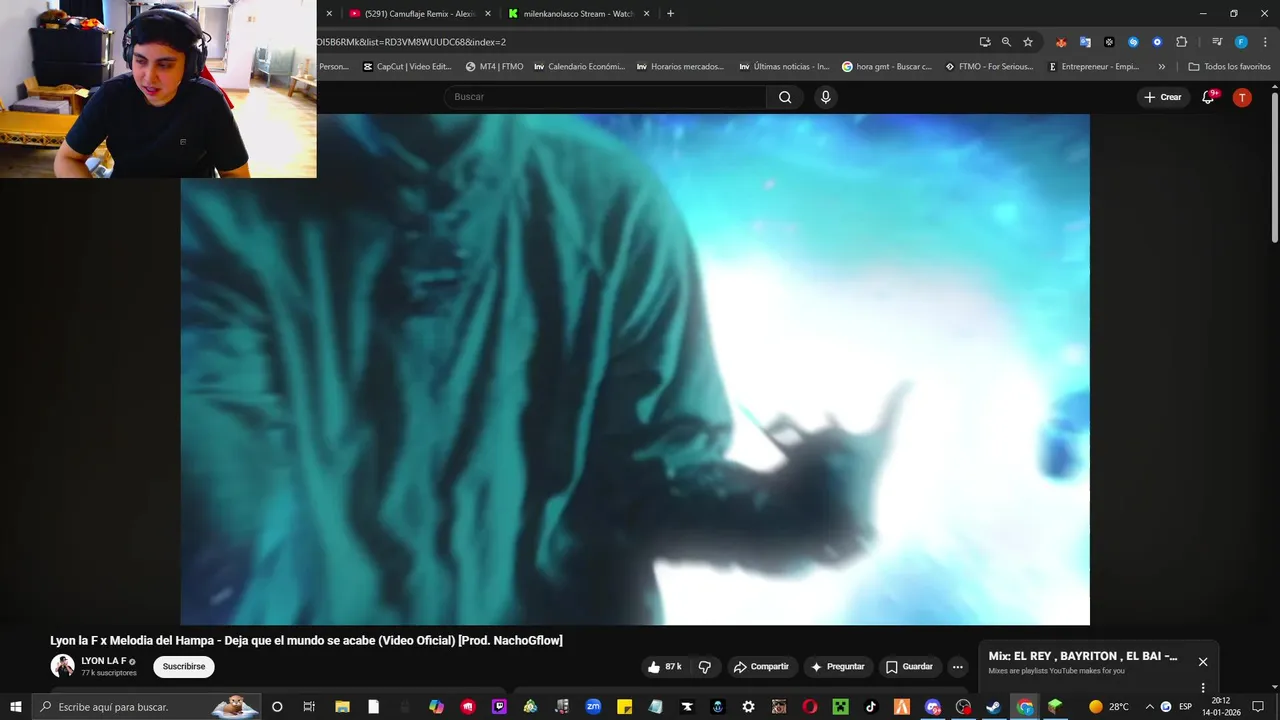Viewport: 1280px width, 720px height.
Task: Open the Crear create menu
Action: (x=1162, y=97)
